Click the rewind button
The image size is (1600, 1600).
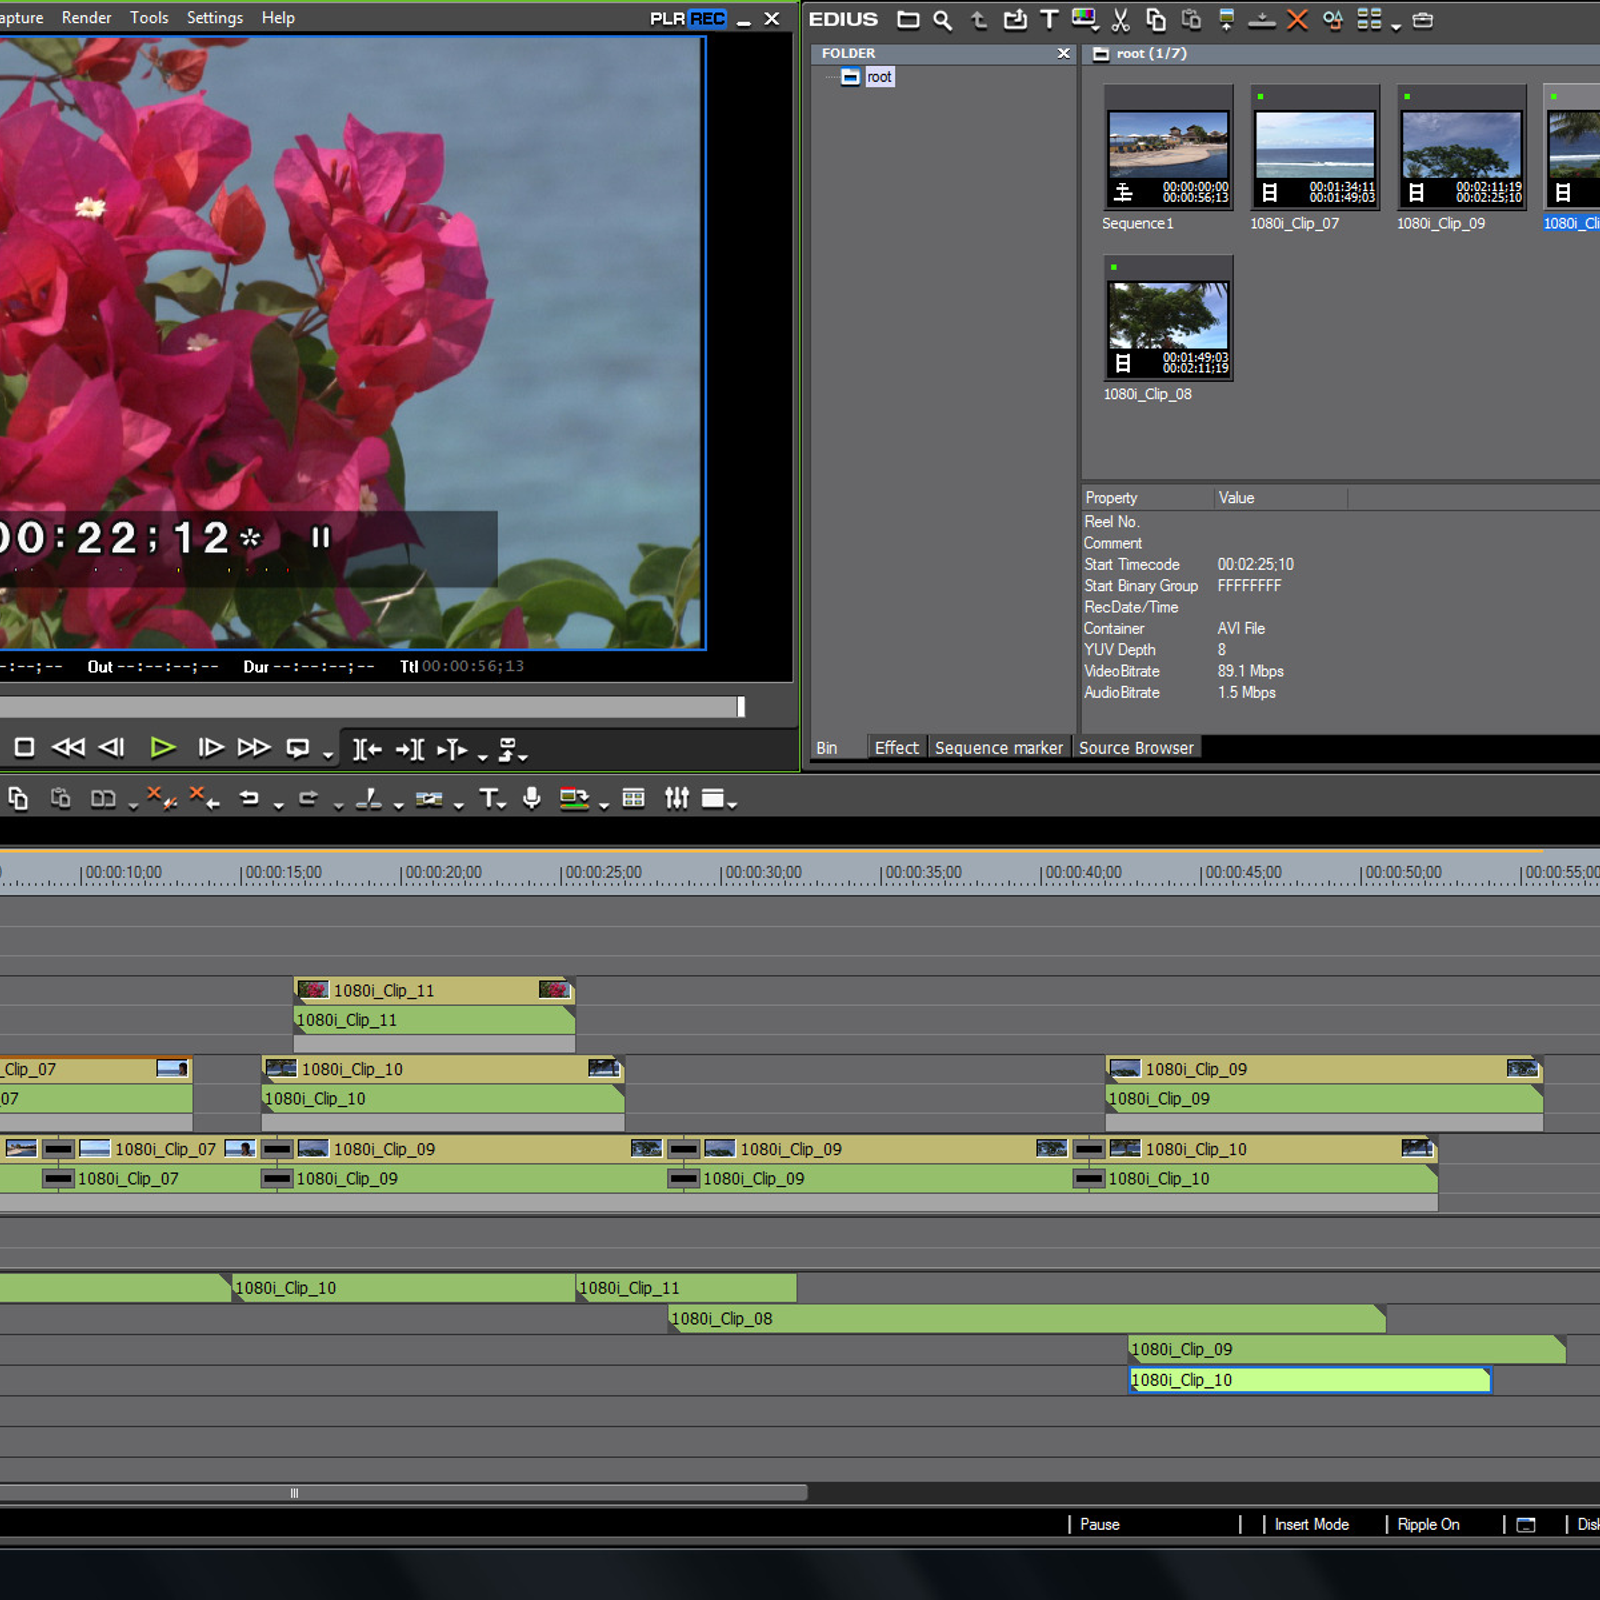click(x=68, y=747)
